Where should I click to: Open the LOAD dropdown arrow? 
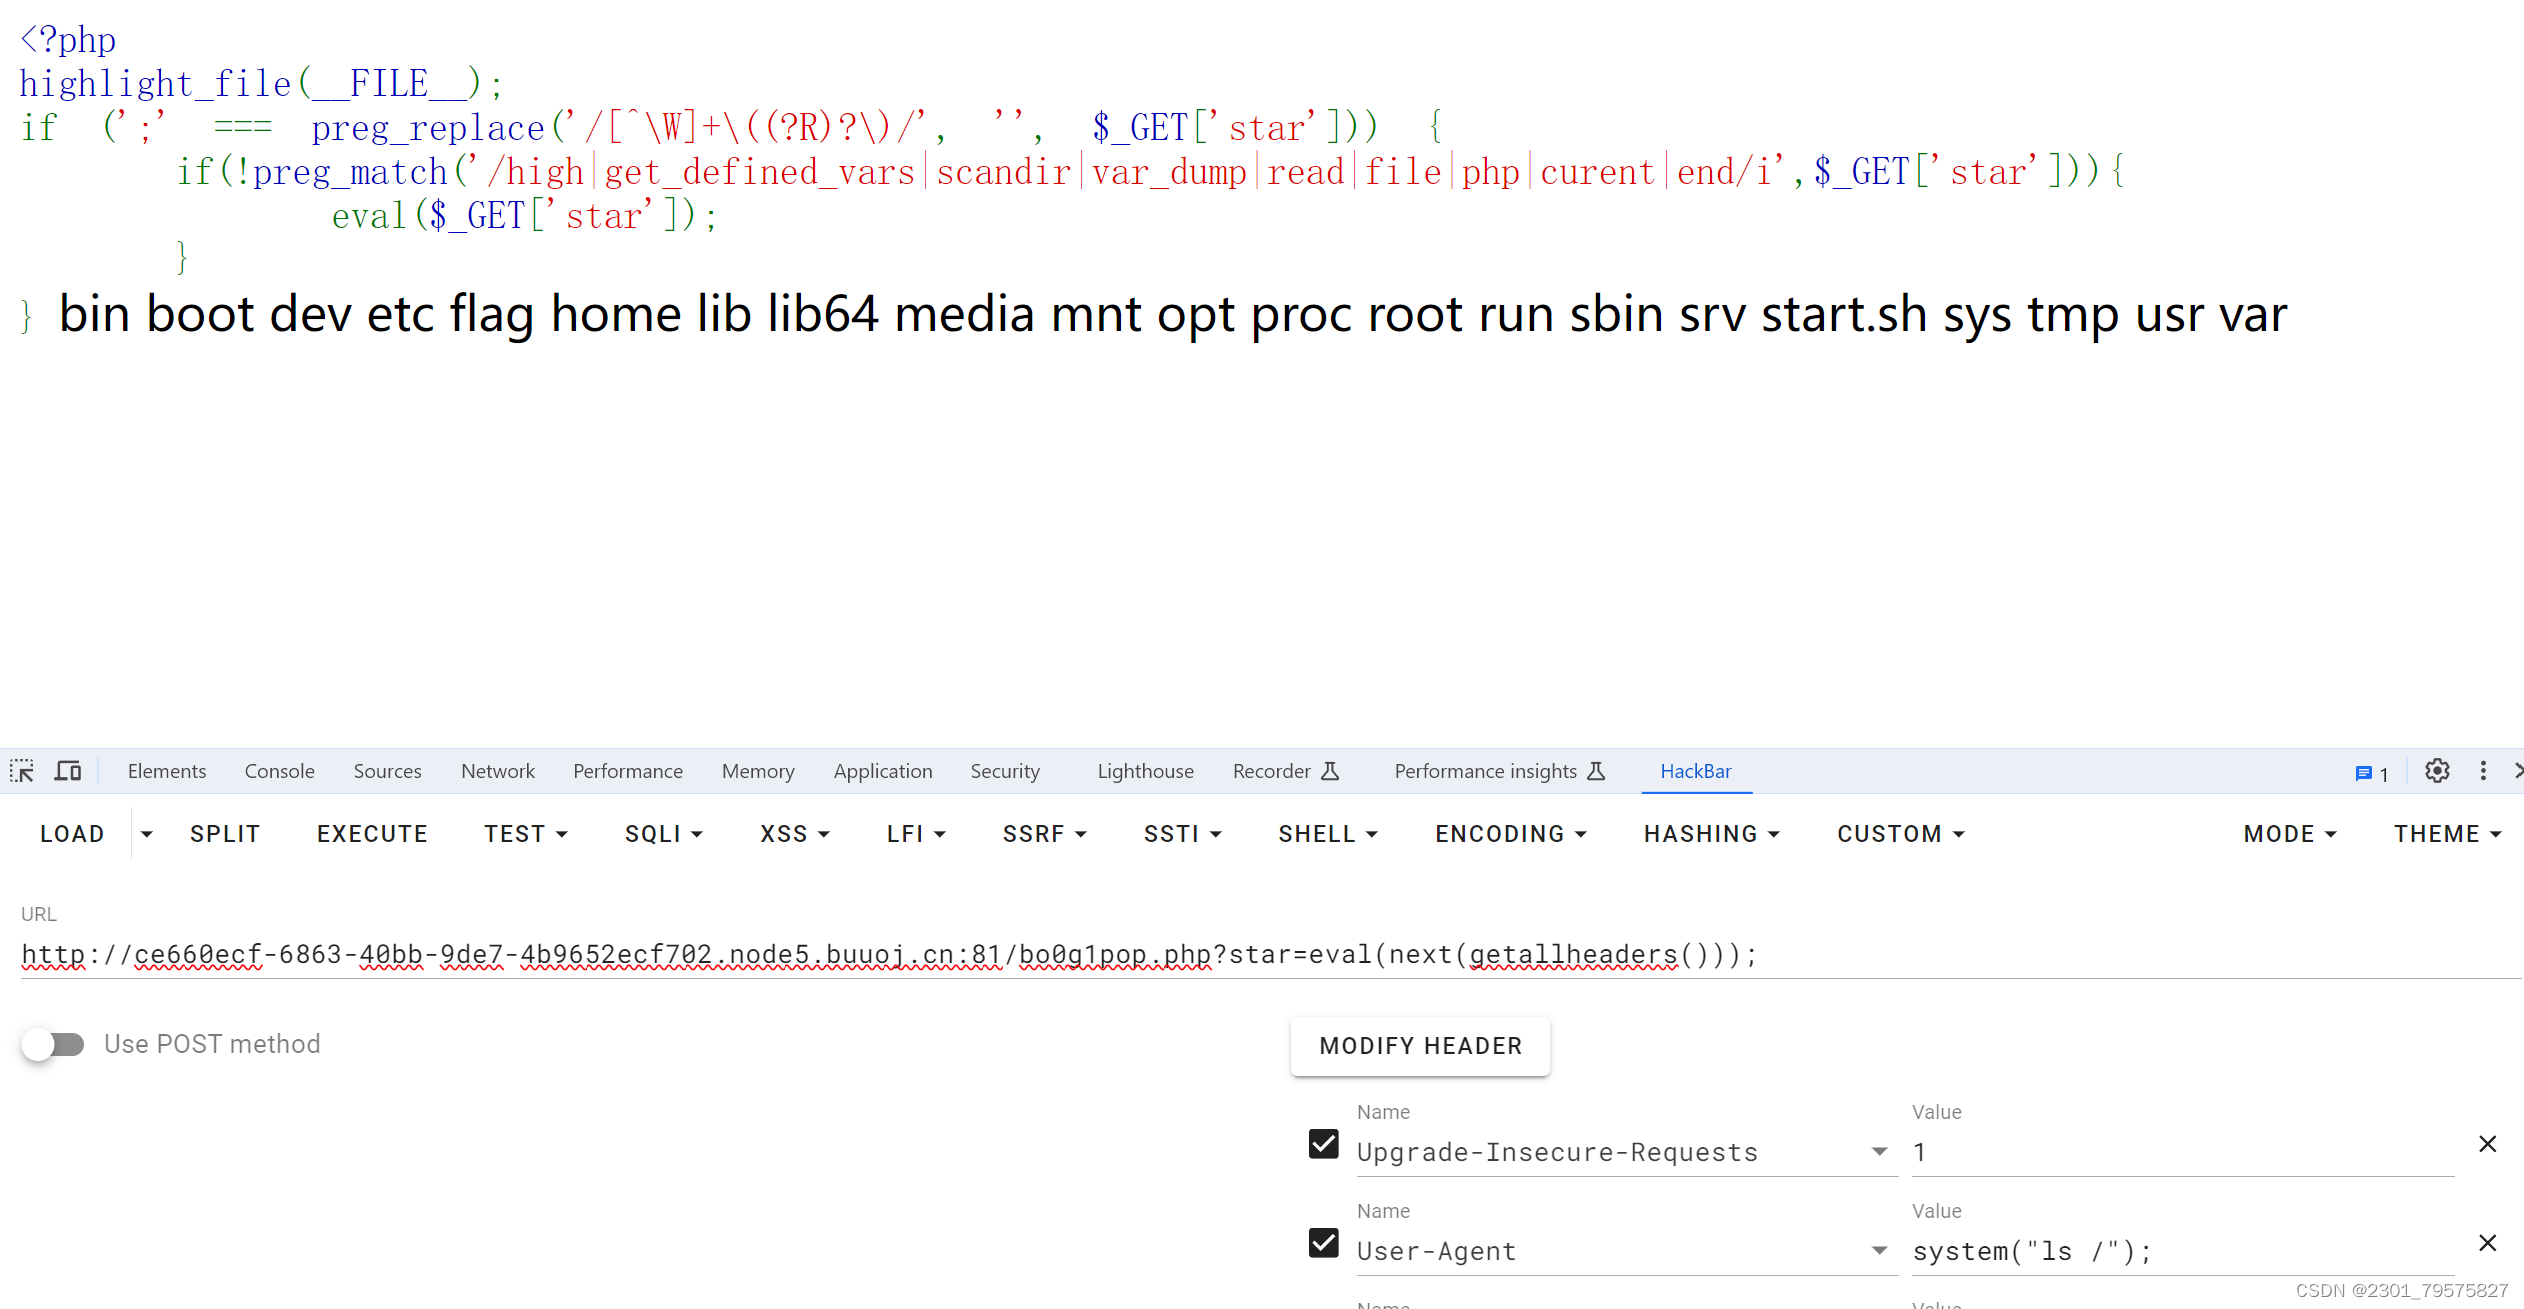147,834
